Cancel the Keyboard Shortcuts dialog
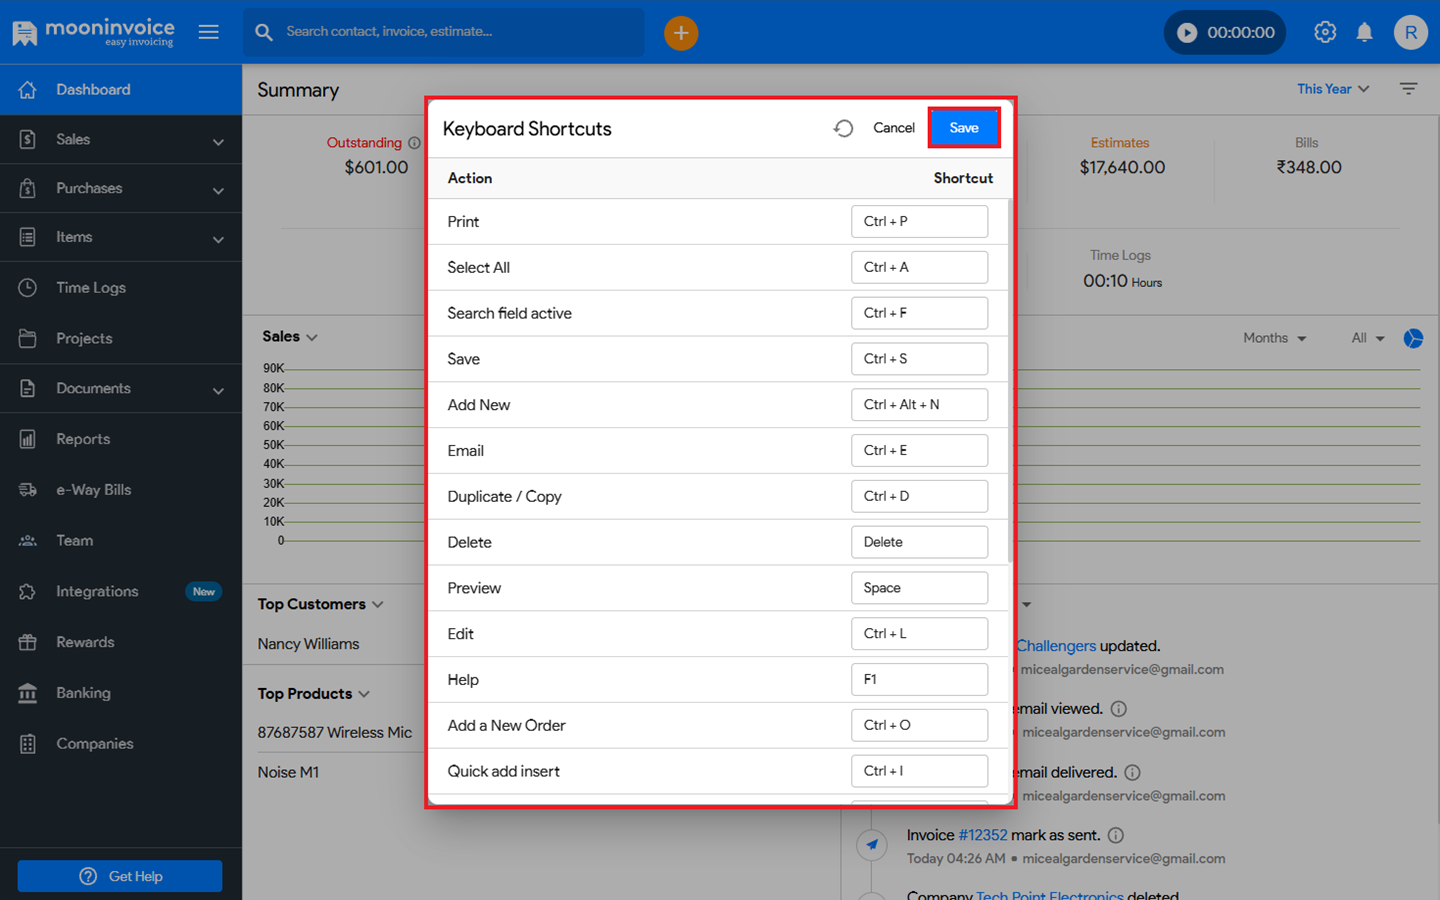This screenshot has width=1440, height=900. [x=893, y=128]
